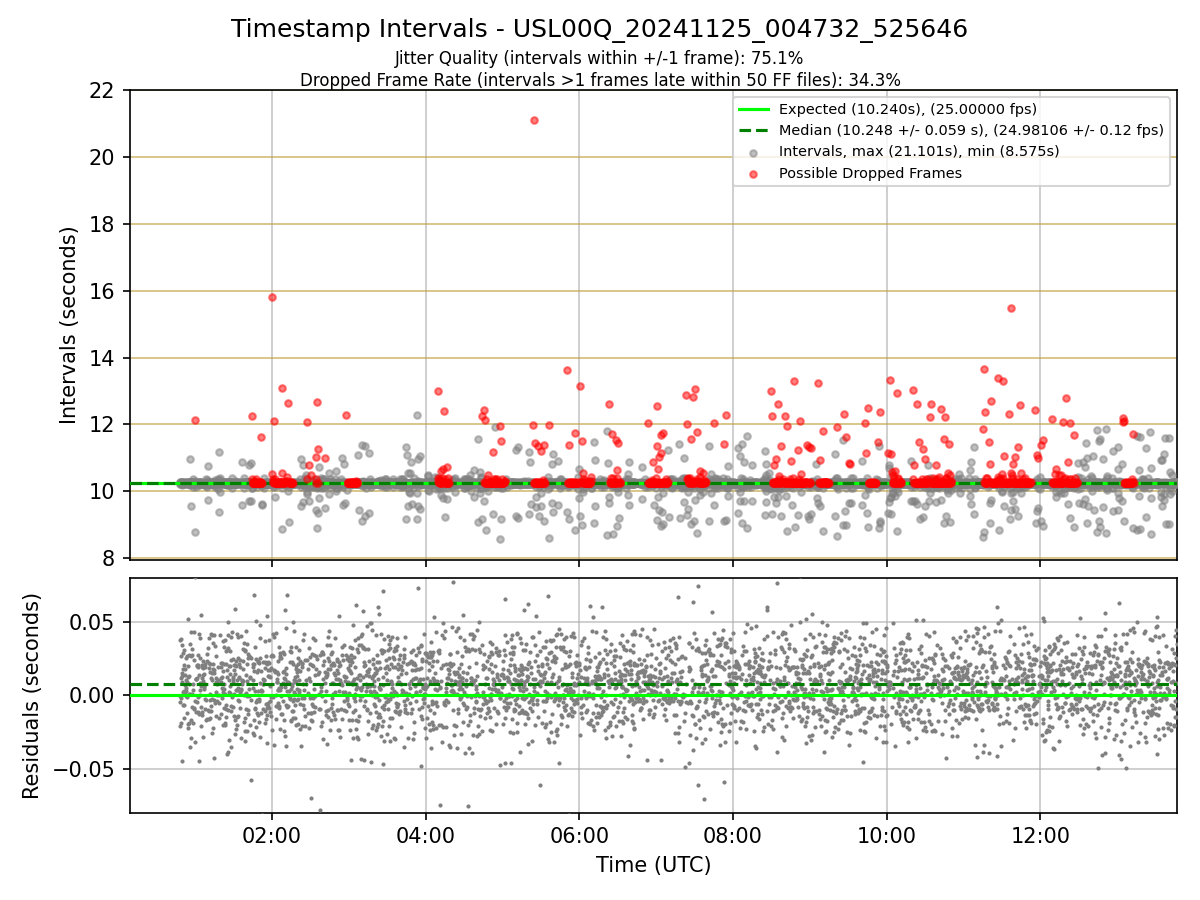Click the 20 tick on the intervals axis
The width and height of the screenshot is (1200, 900).
click(x=101, y=157)
